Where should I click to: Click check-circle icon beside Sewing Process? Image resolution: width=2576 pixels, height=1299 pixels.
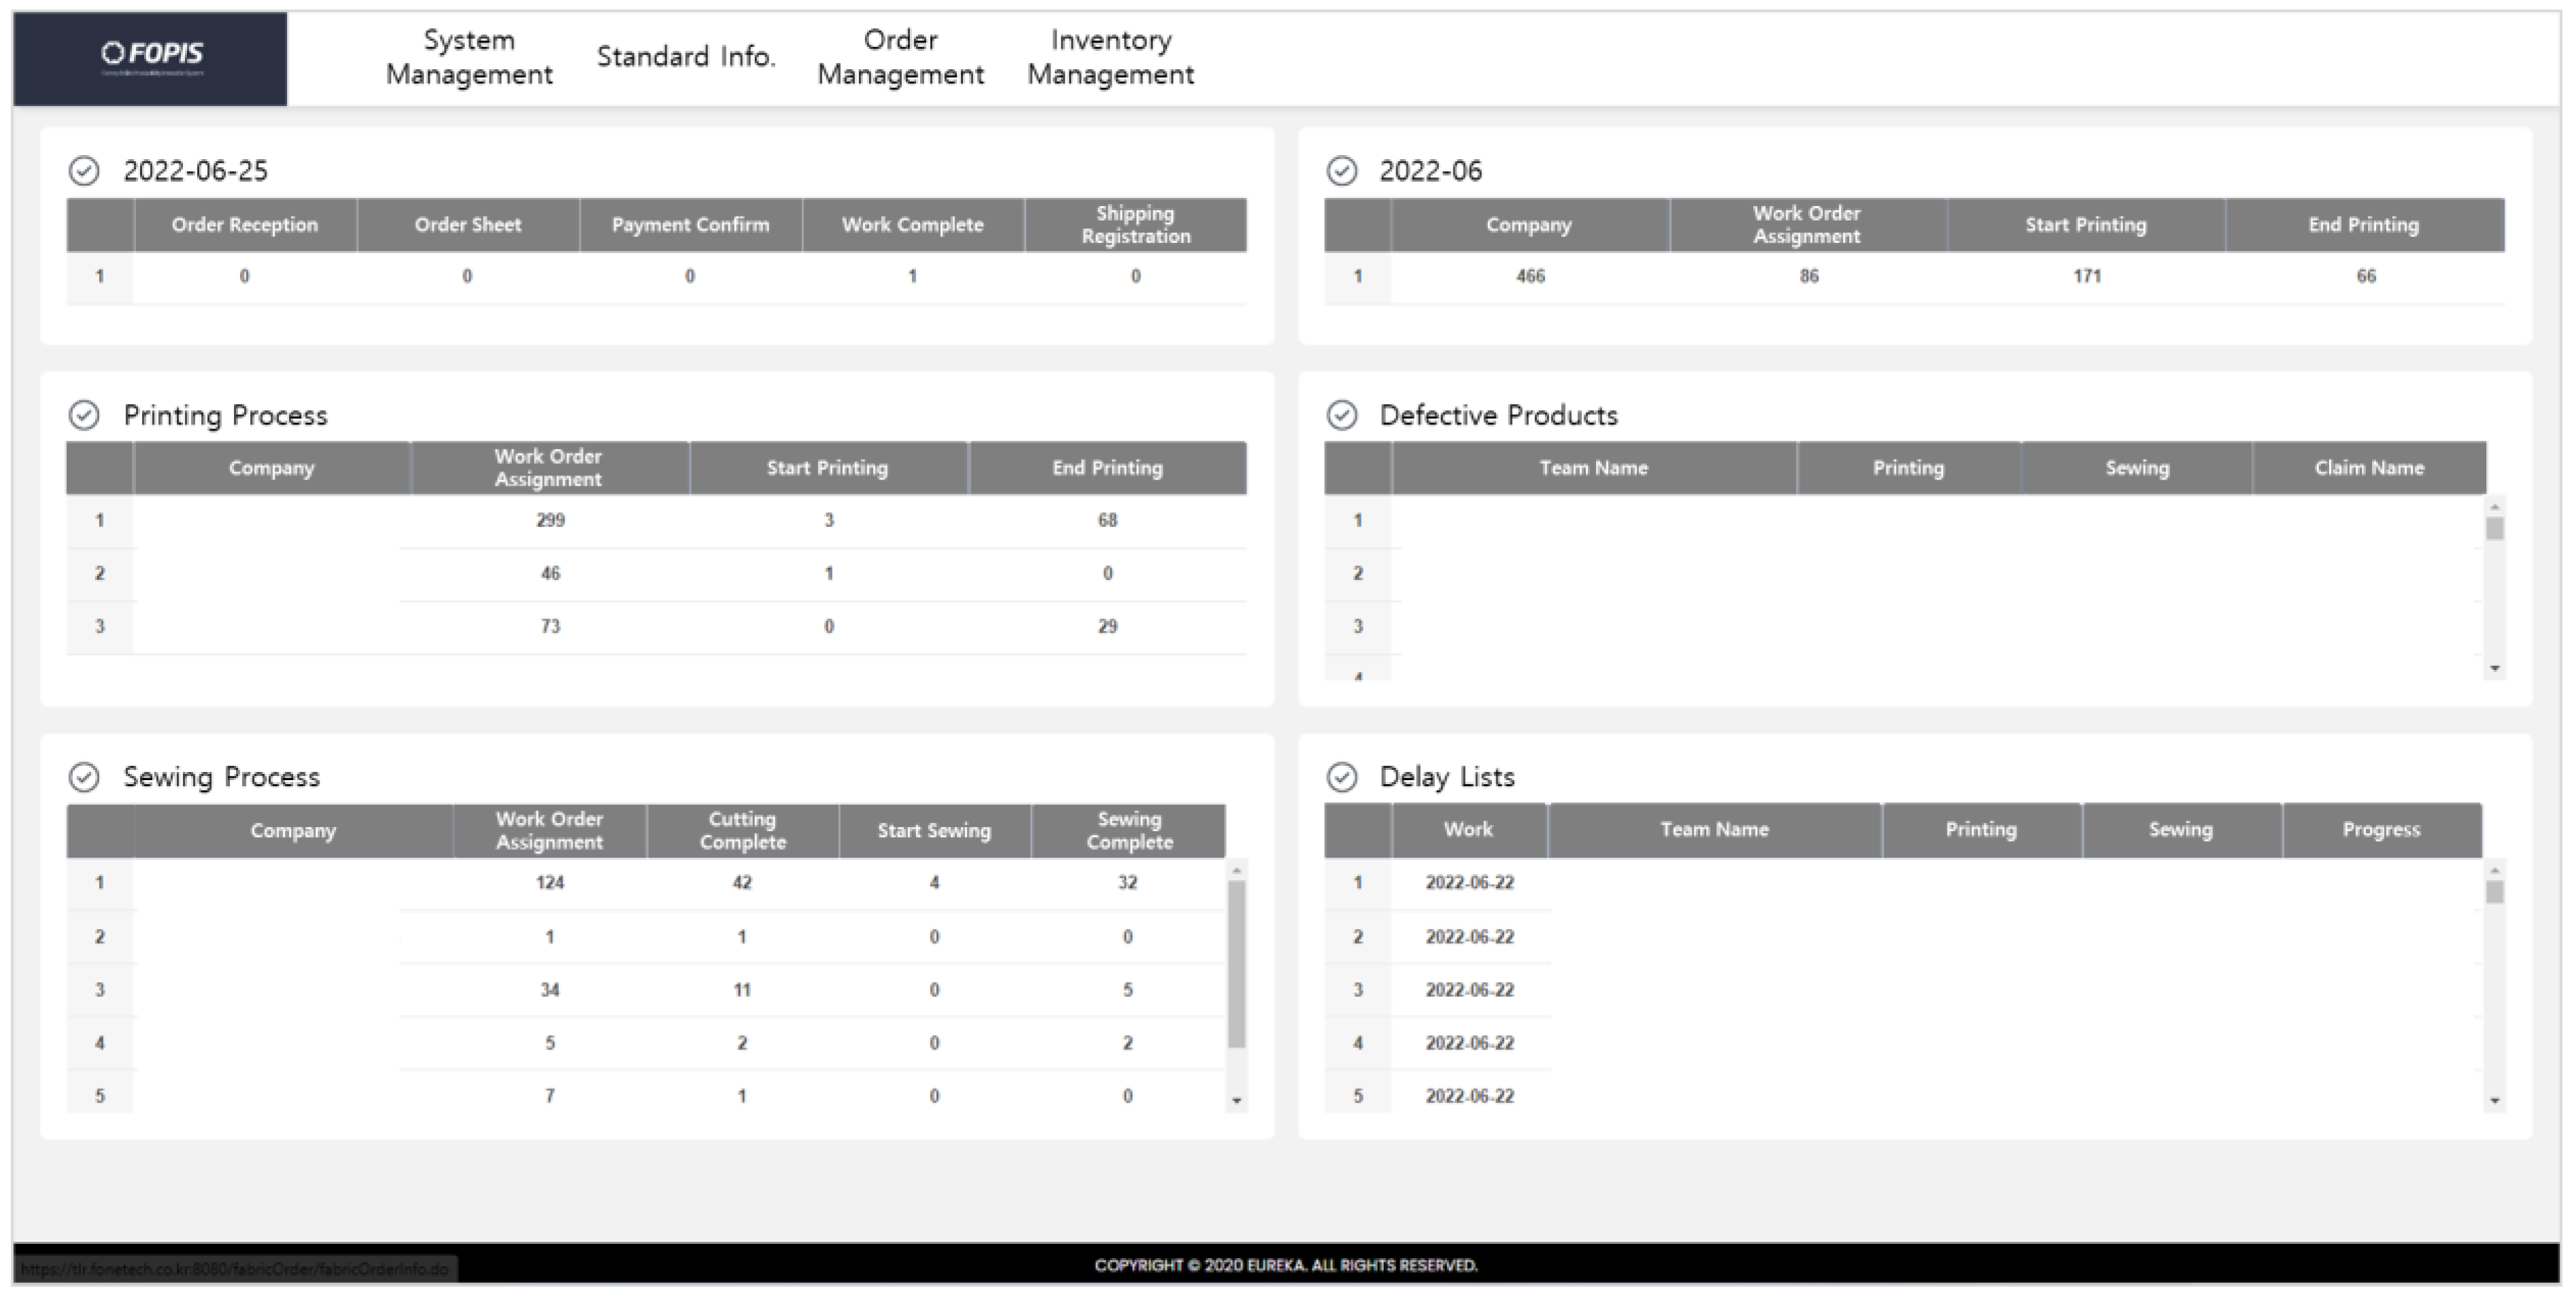tap(84, 777)
